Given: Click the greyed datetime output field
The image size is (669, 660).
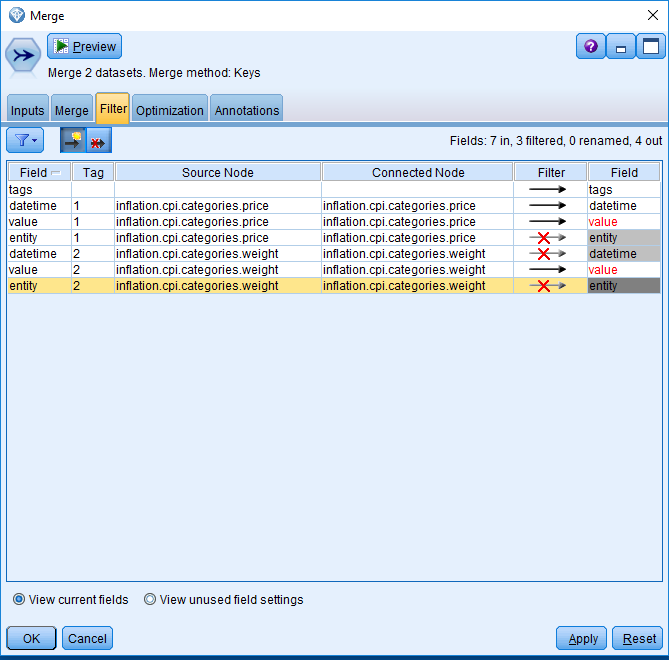Looking at the screenshot, I should (x=624, y=253).
